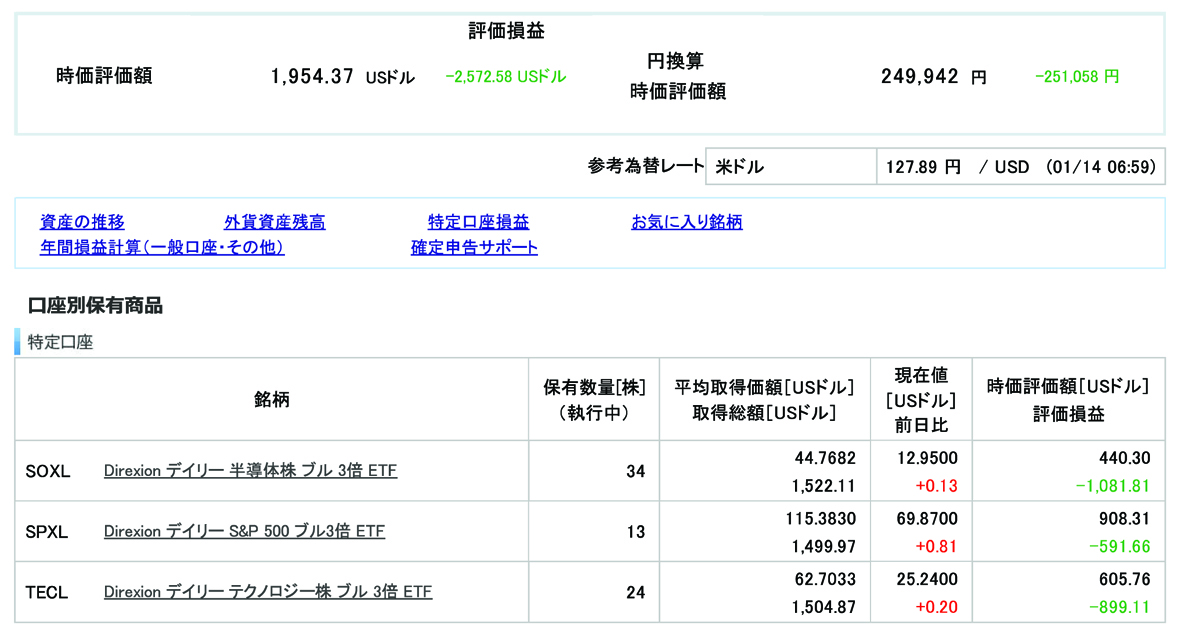
Task: Open Direxion デイリー 半導体株 ブル 3倍 ETF link
Action: point(250,471)
